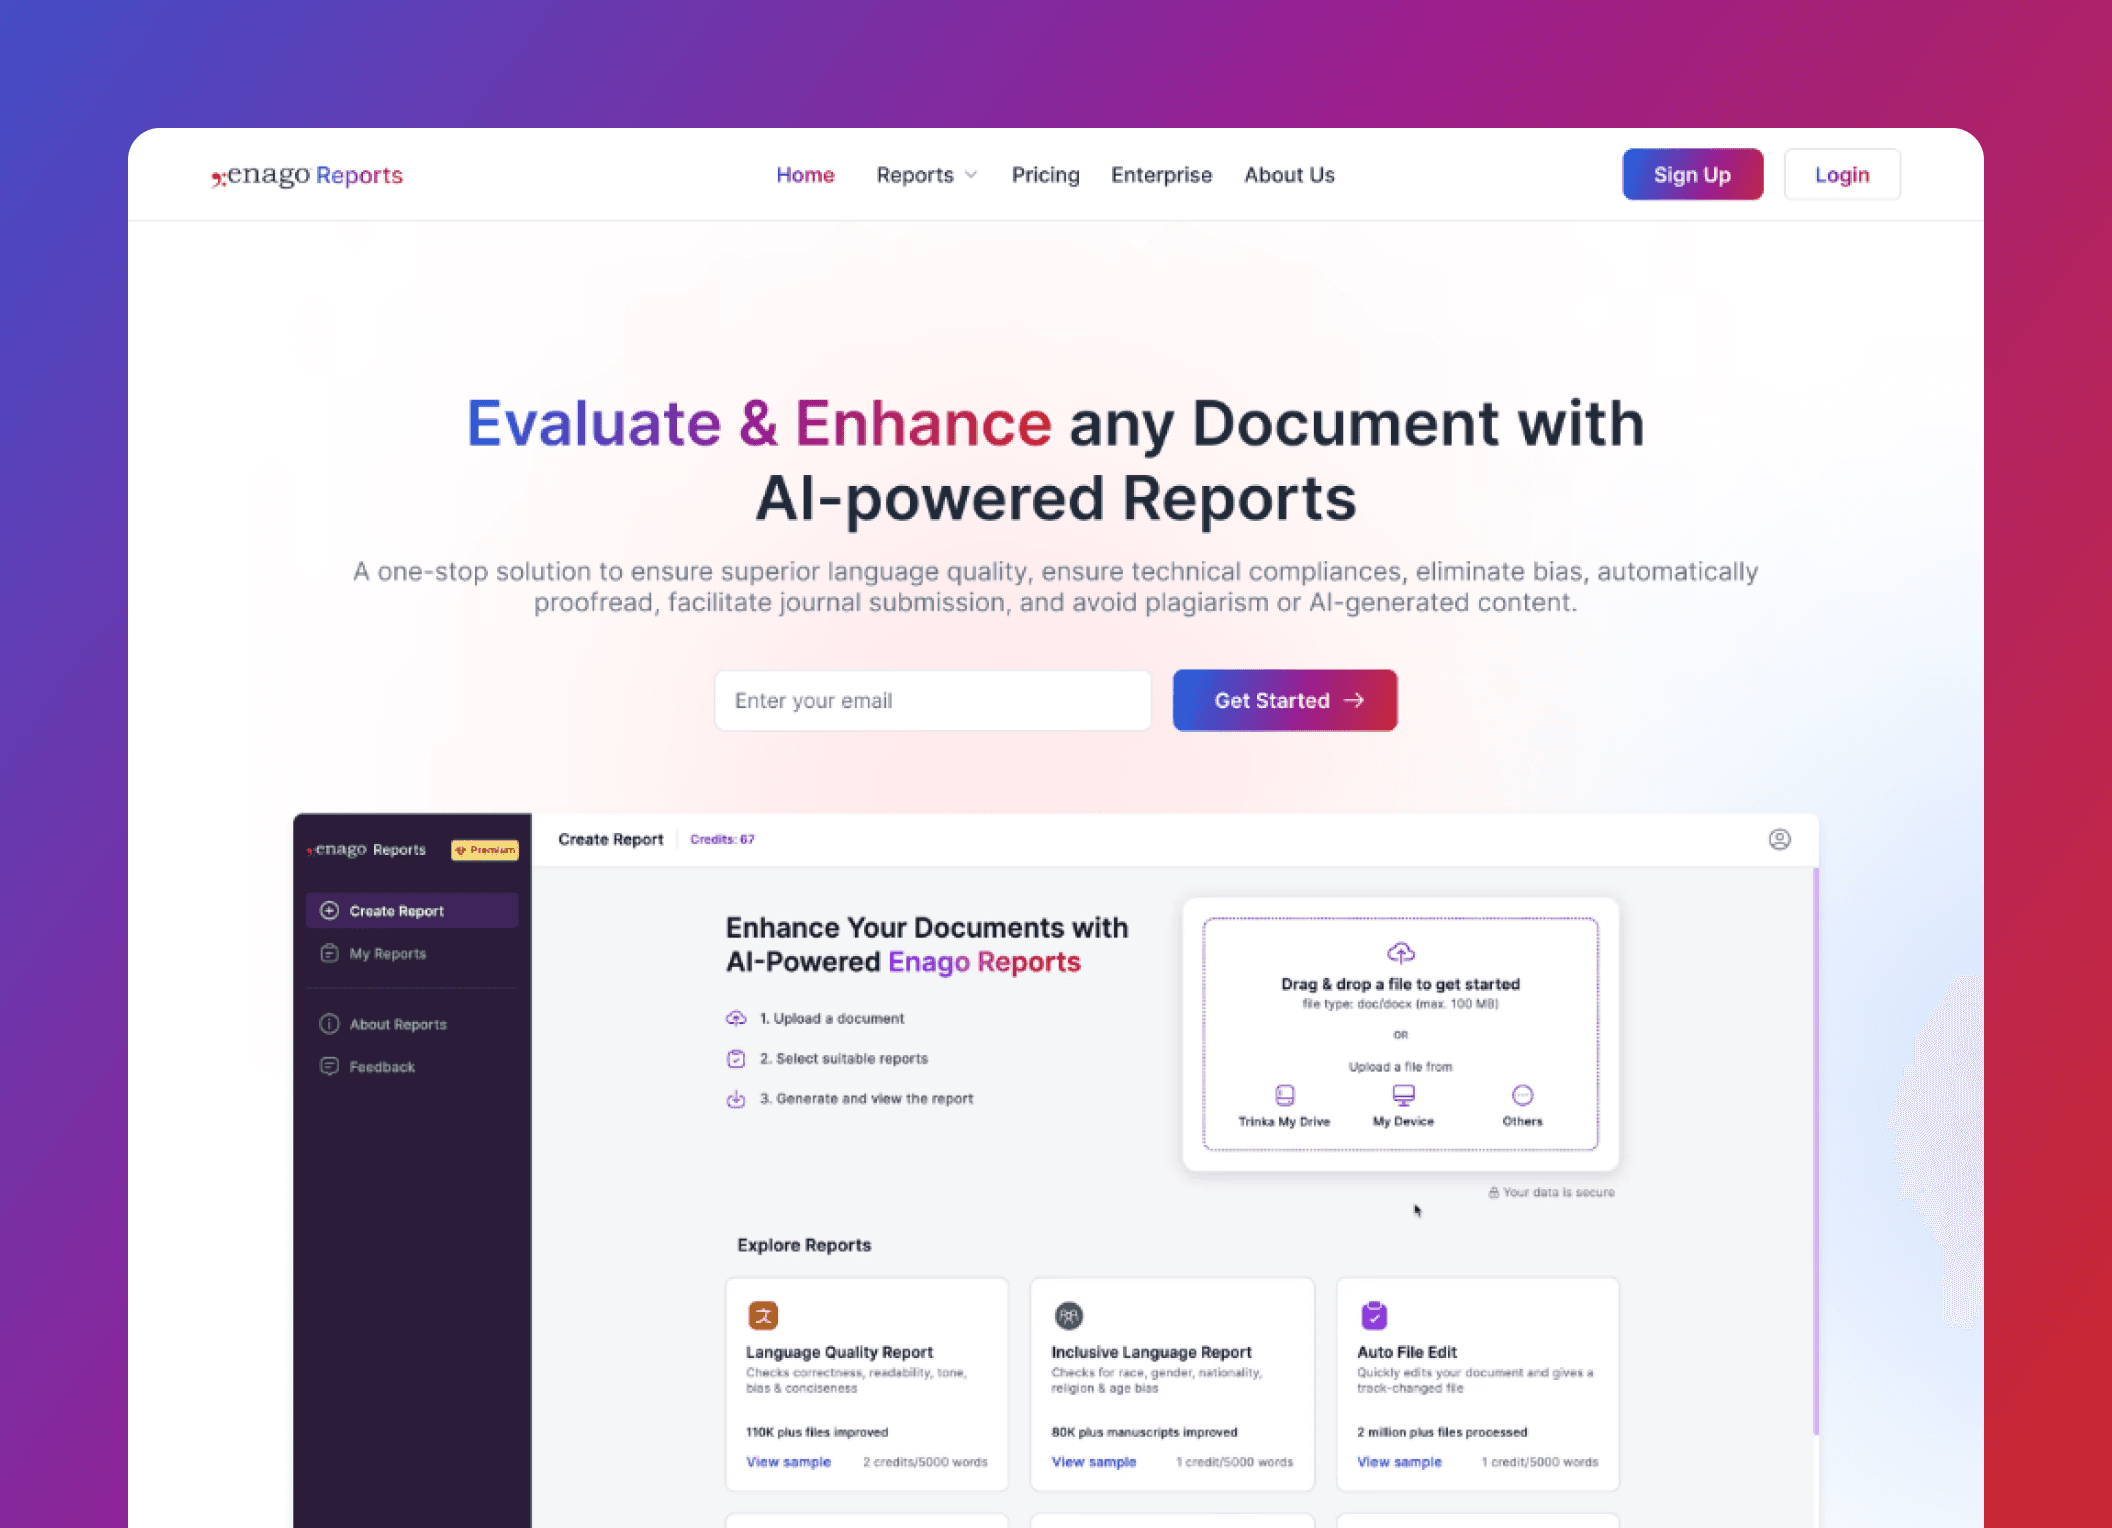Focus the Enter your email field
The width and height of the screenshot is (2112, 1528).
[x=932, y=700]
